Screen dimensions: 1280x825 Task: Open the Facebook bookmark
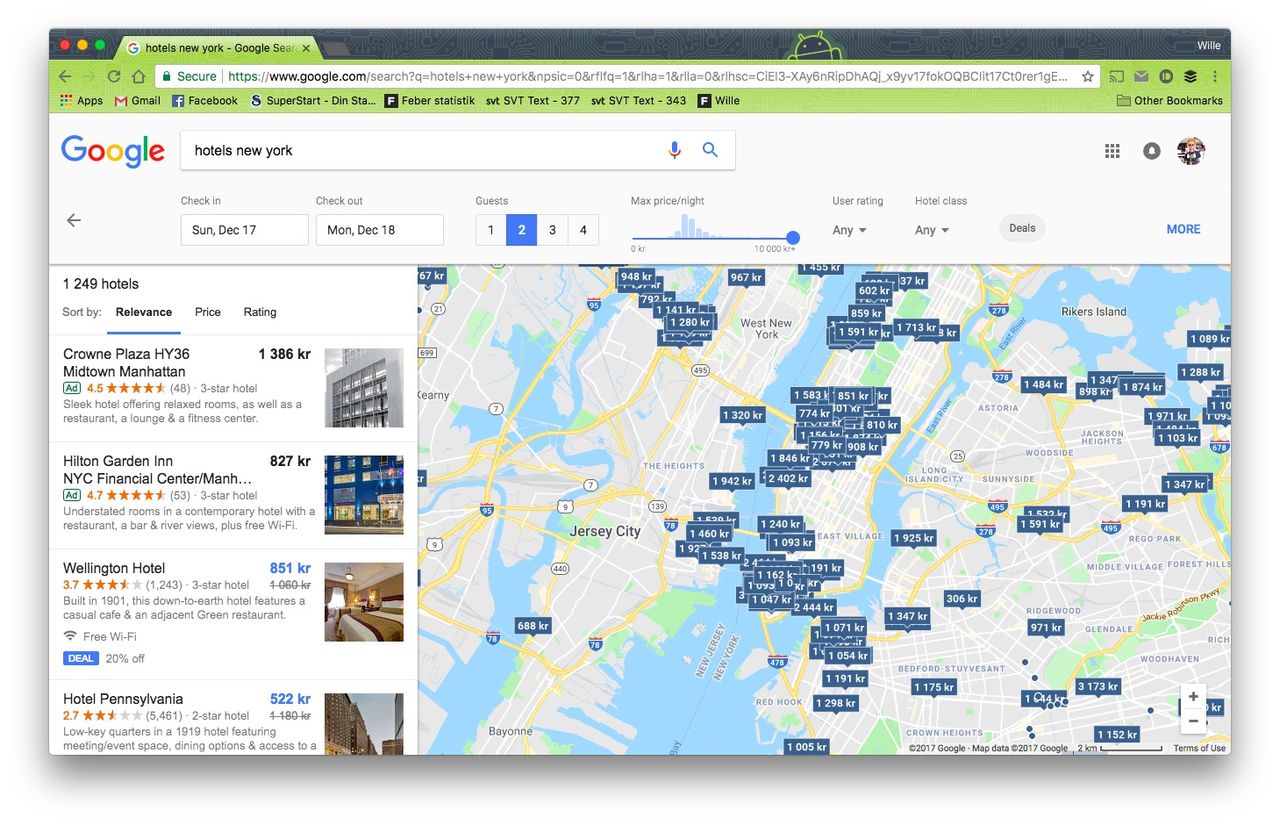[205, 101]
